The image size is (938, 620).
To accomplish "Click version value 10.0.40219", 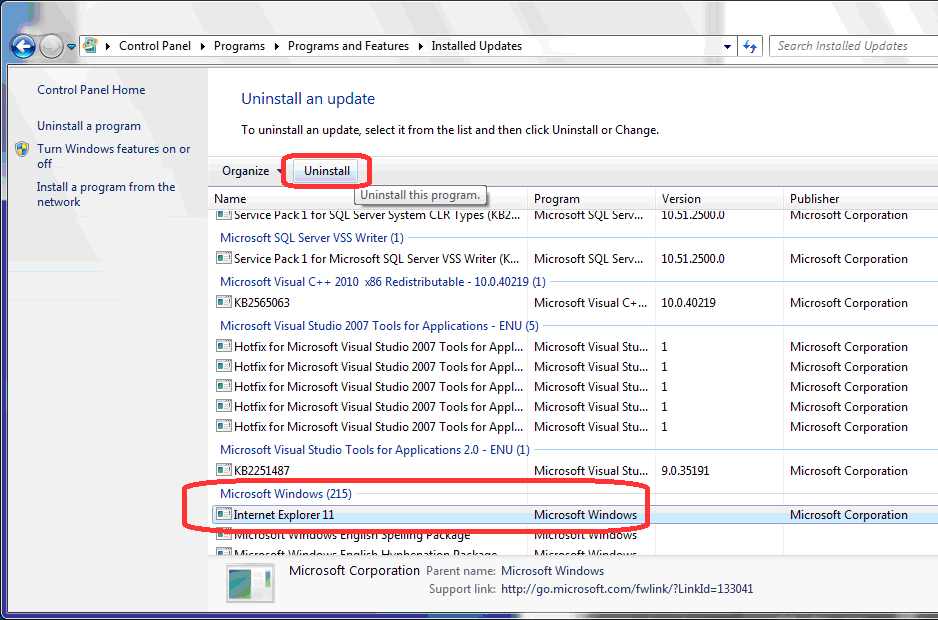I will 688,303.
